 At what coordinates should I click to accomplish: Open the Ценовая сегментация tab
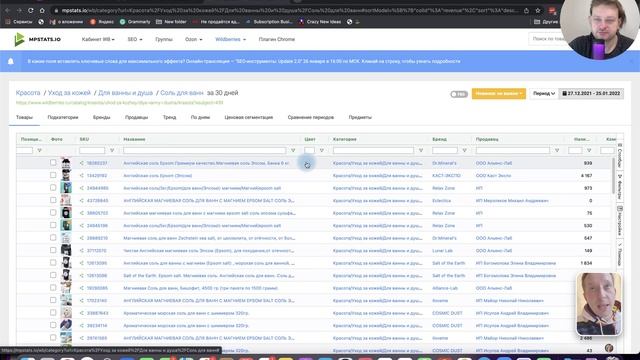coord(249,117)
